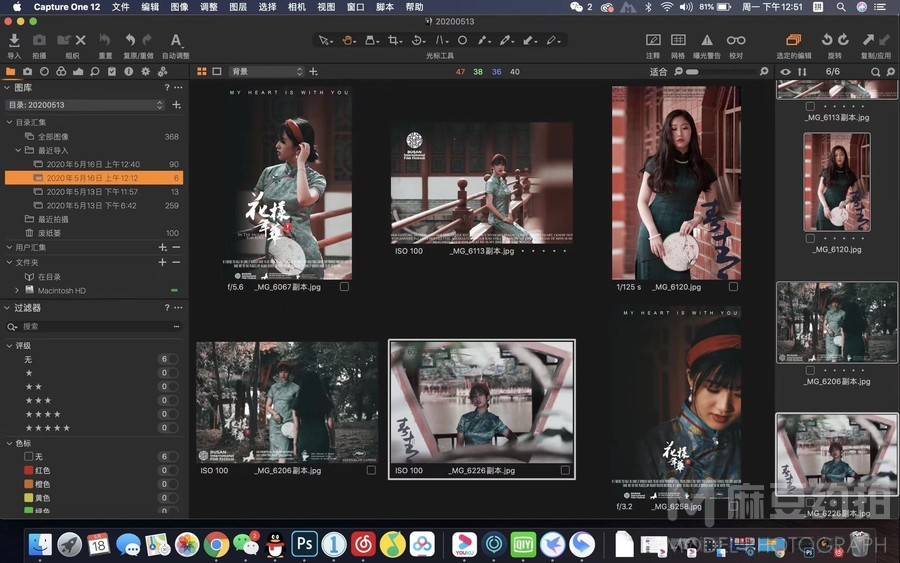Open the Metadata info tool tab
The height and width of the screenshot is (563, 900).
pos(129,72)
